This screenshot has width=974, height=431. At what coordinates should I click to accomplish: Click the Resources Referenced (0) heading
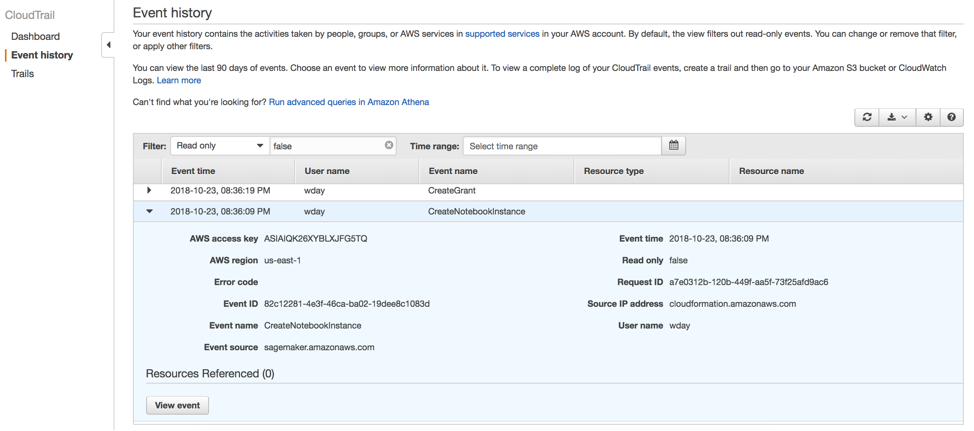pos(210,374)
